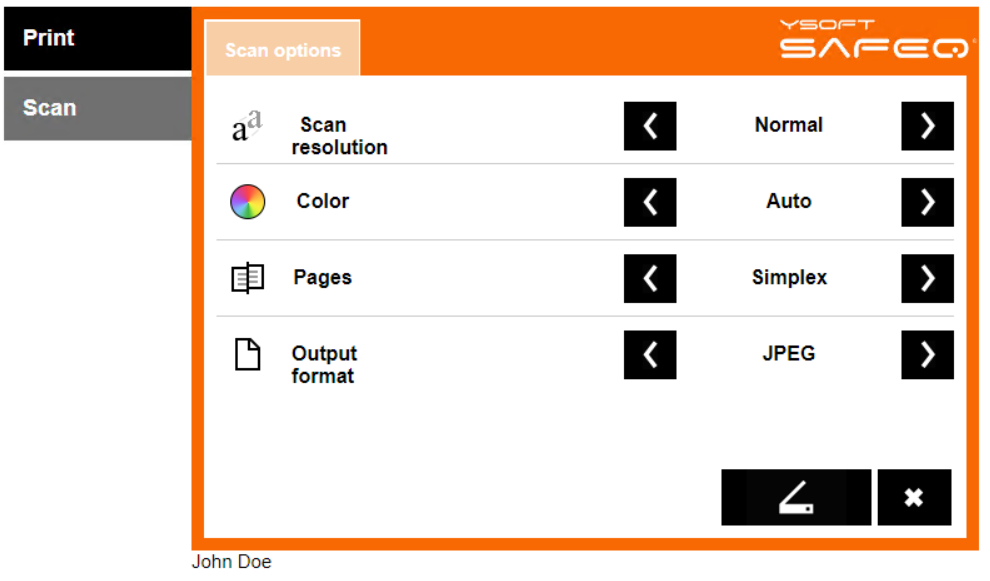Viewport: 990px width, 581px height.
Task: Change Pages setting with right arrow
Action: coord(927,278)
